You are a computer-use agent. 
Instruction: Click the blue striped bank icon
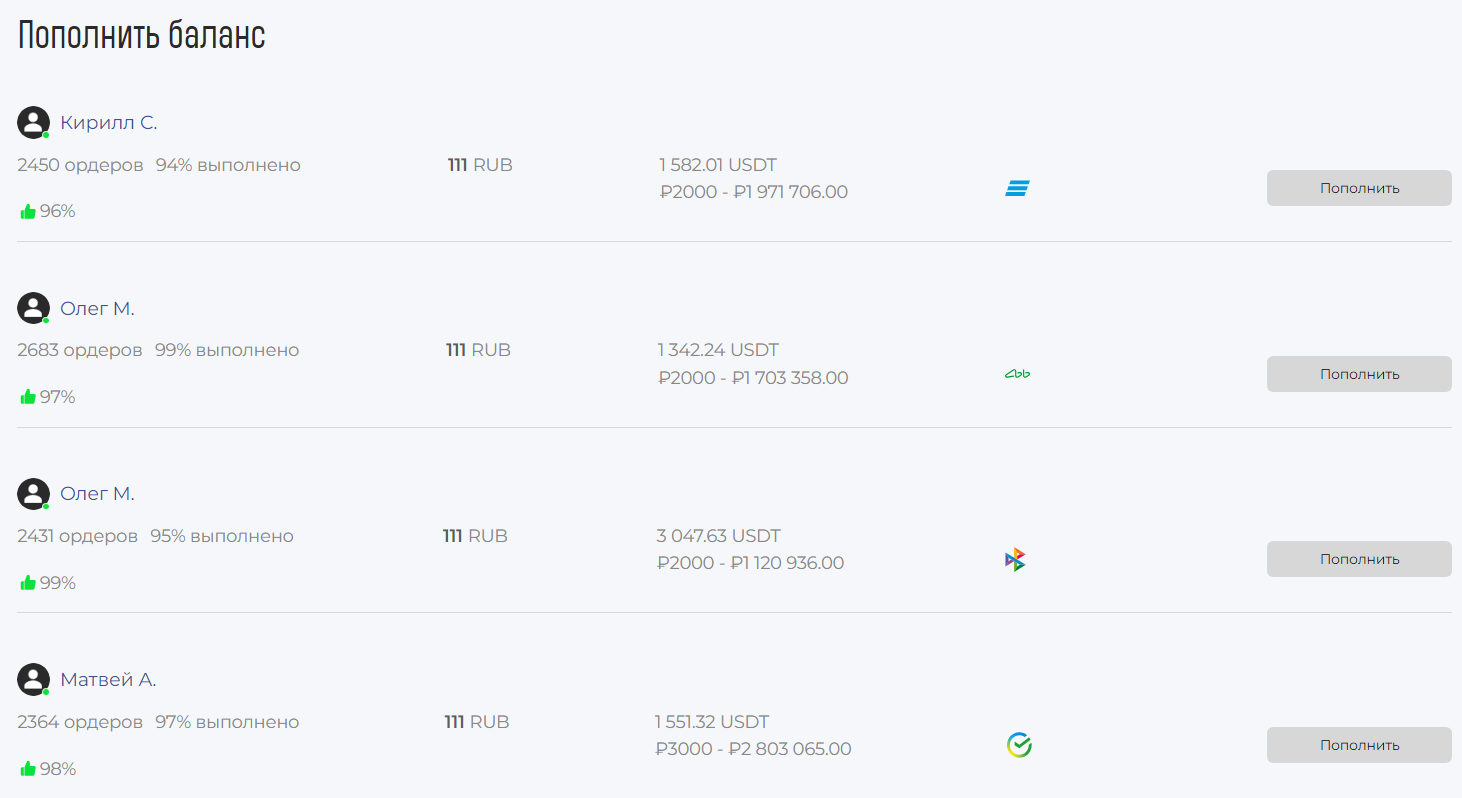pyautogui.click(x=1017, y=188)
